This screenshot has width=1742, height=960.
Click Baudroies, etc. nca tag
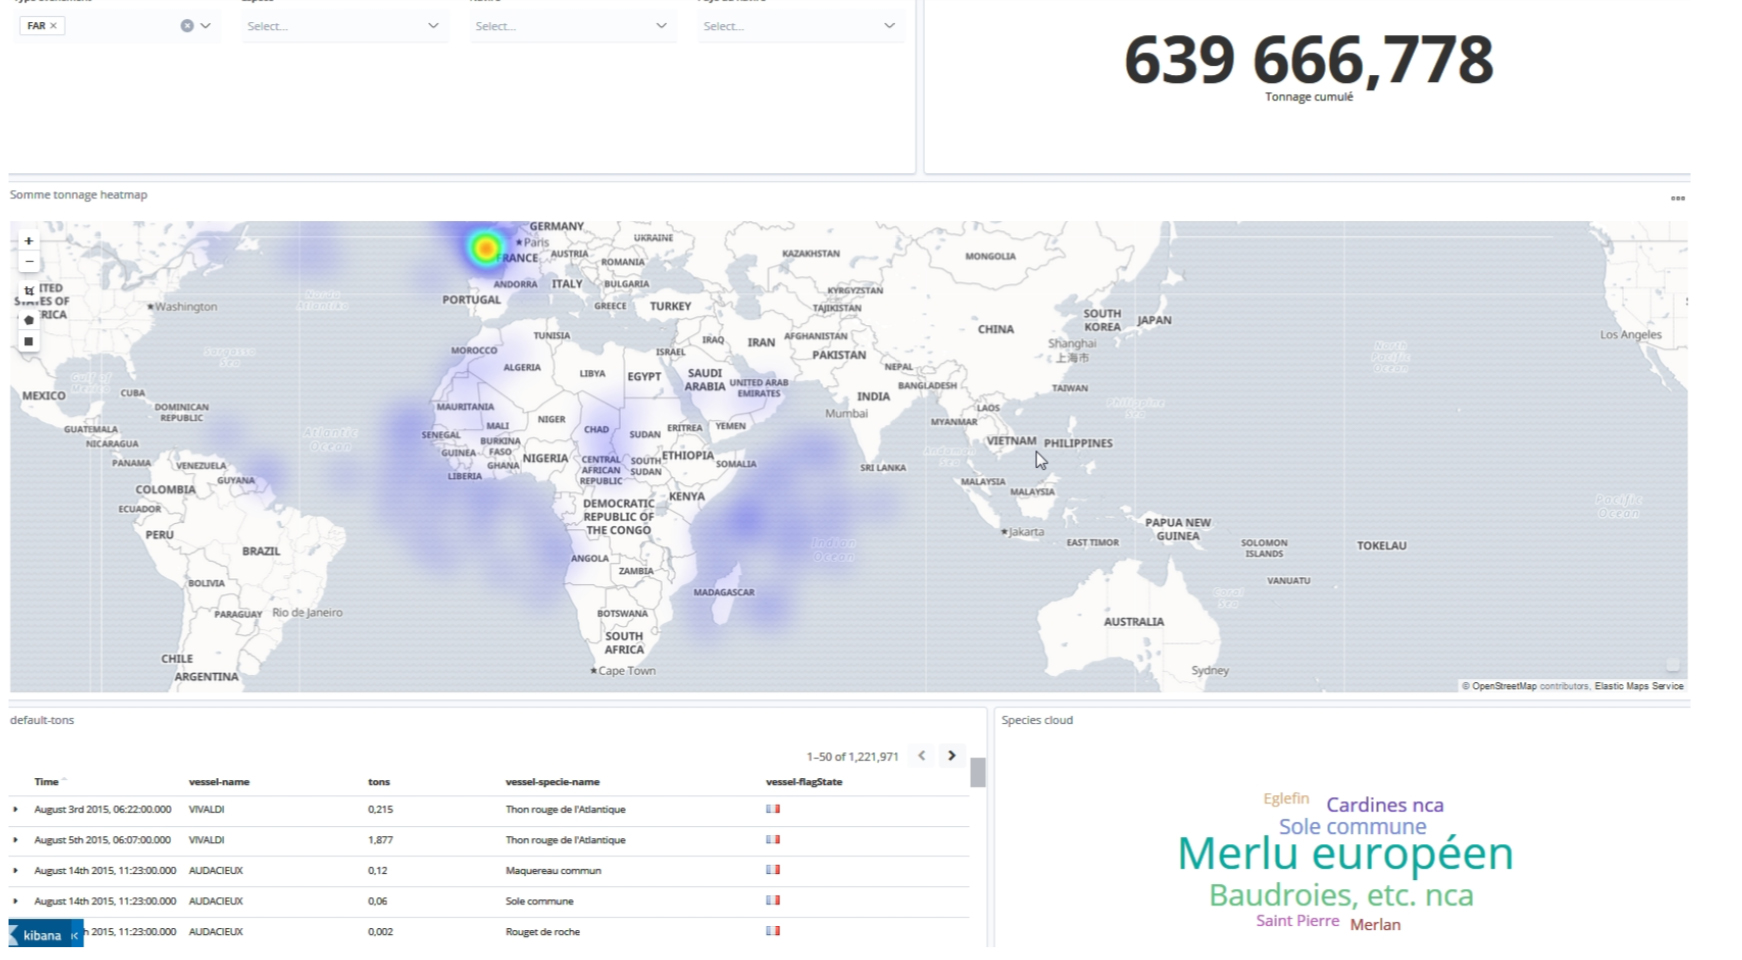(1341, 895)
